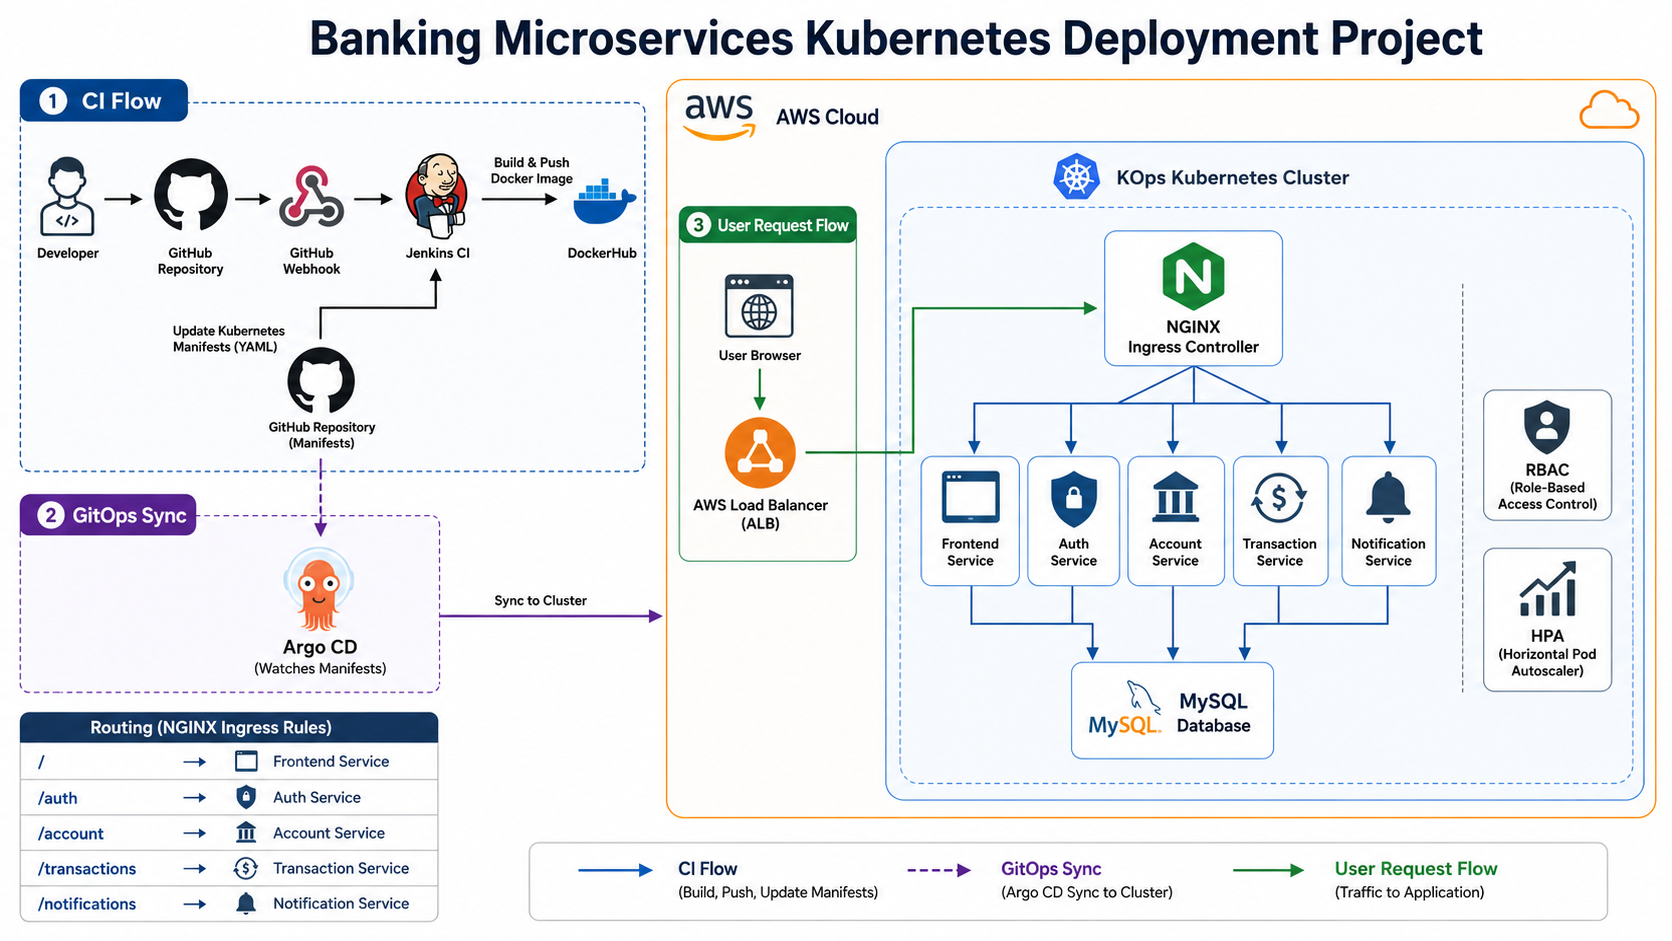This screenshot has height=941, width=1672.
Task: Click the User Request Flow header
Action: point(768,225)
